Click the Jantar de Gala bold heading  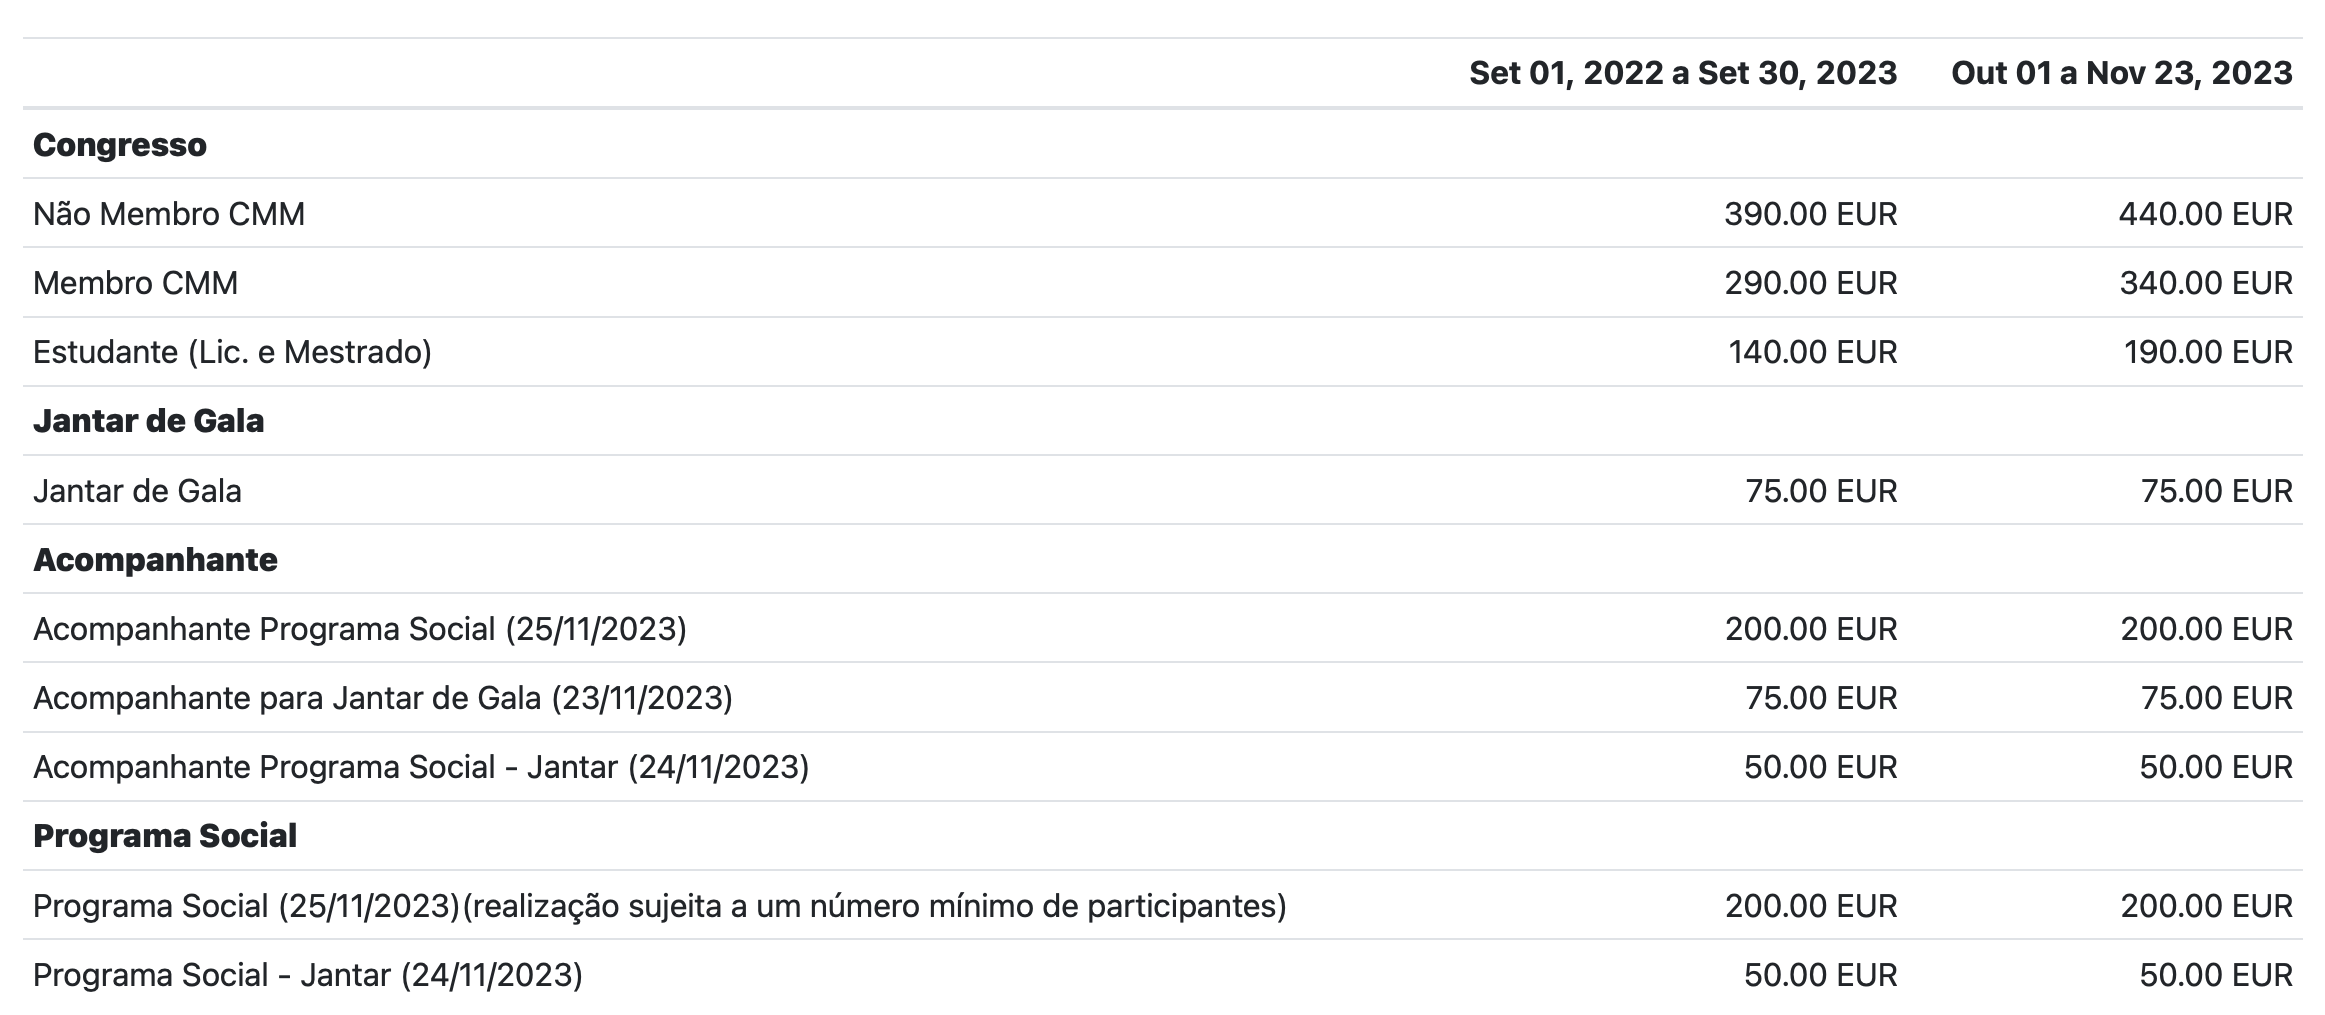tap(149, 421)
